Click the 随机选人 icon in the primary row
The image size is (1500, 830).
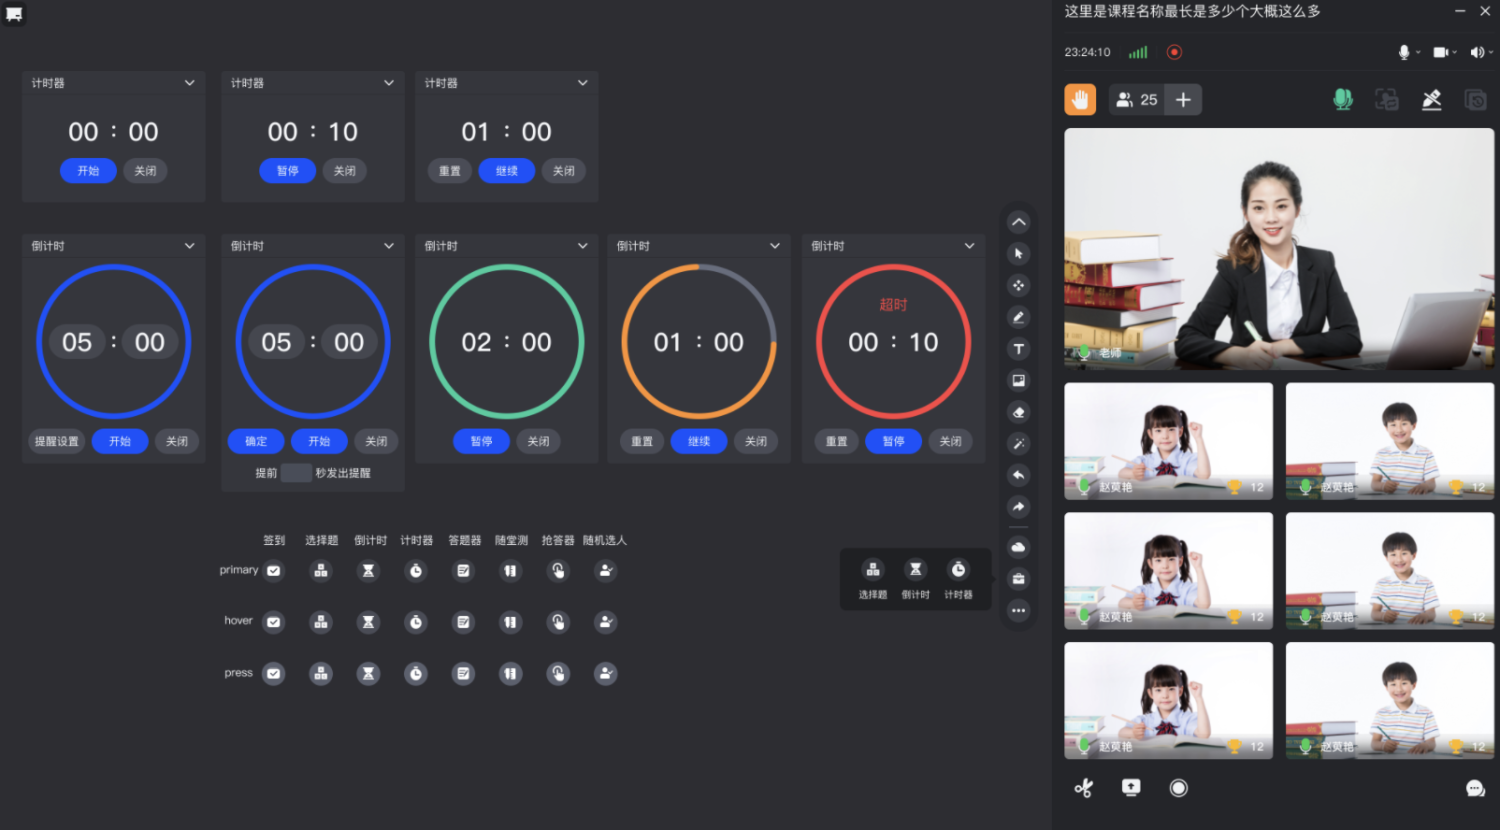coord(605,571)
